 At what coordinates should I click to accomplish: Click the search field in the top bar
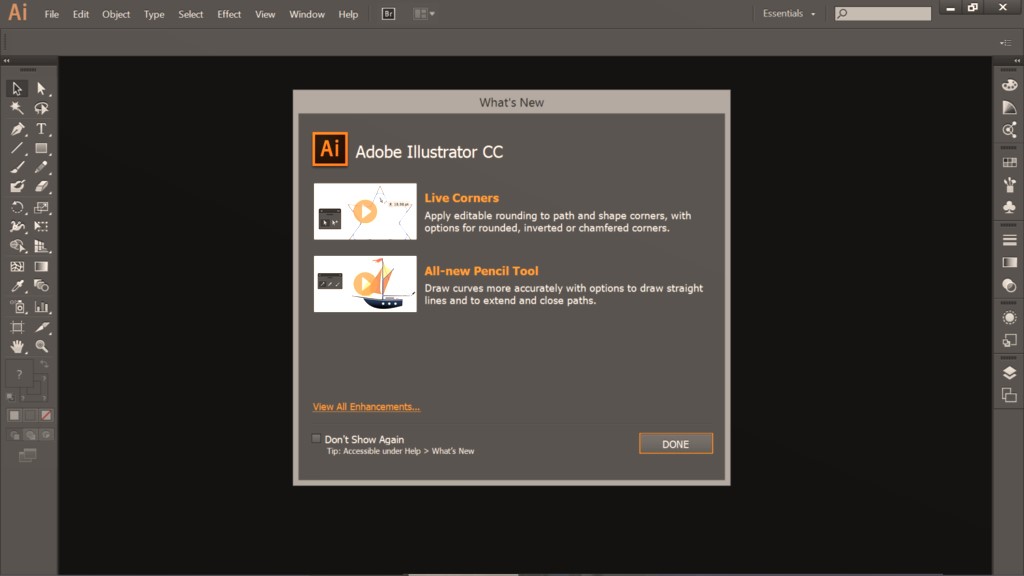click(x=883, y=14)
